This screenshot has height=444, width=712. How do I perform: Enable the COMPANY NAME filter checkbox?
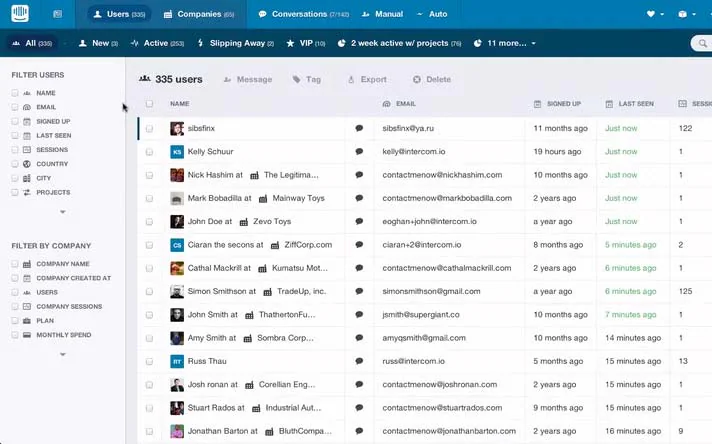(15, 264)
